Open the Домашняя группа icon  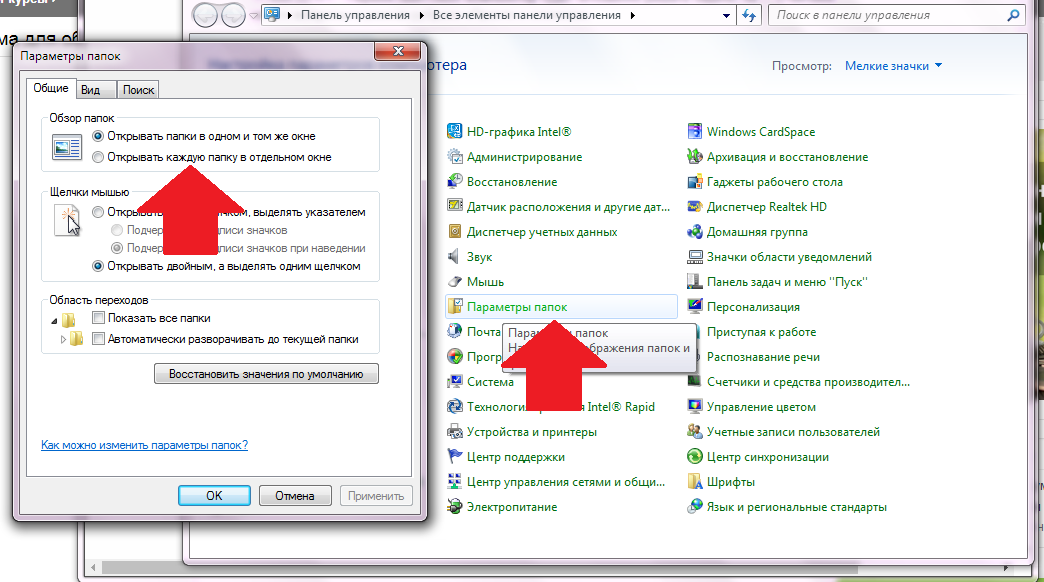pyautogui.click(x=694, y=231)
